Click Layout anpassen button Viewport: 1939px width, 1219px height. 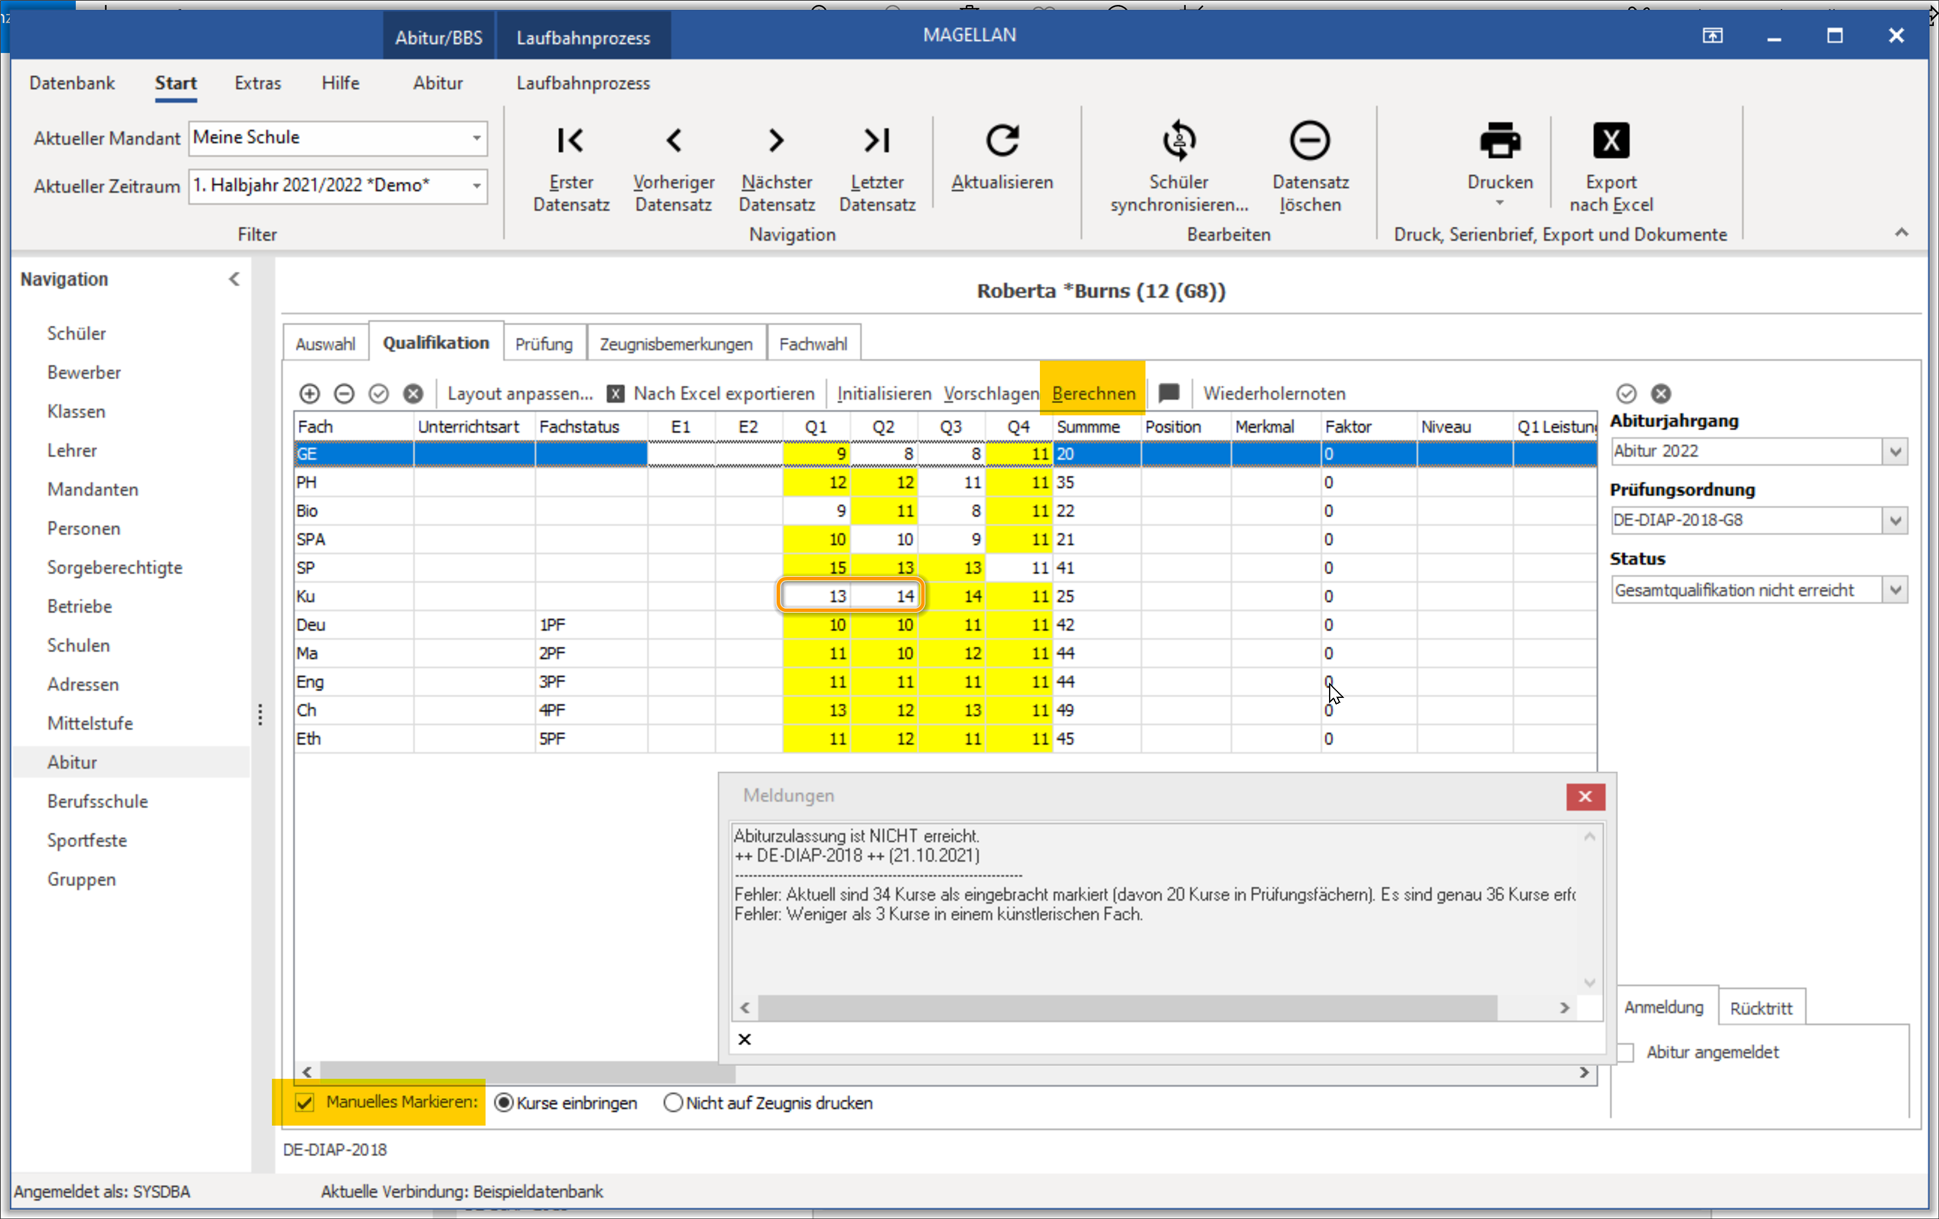tap(520, 393)
